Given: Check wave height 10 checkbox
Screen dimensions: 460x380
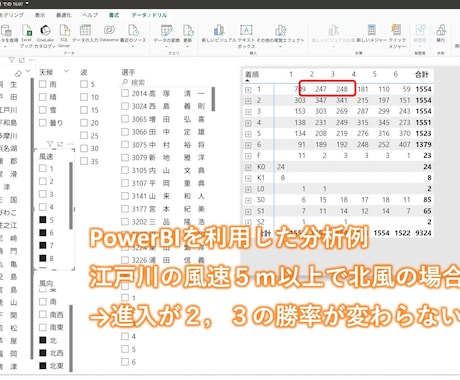Looking at the screenshot, I should tap(84, 97).
